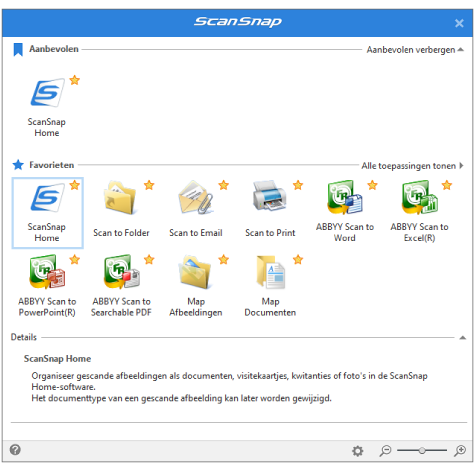Select the Map Afbeeldingen application
The width and height of the screenshot is (475, 470).
click(196, 286)
